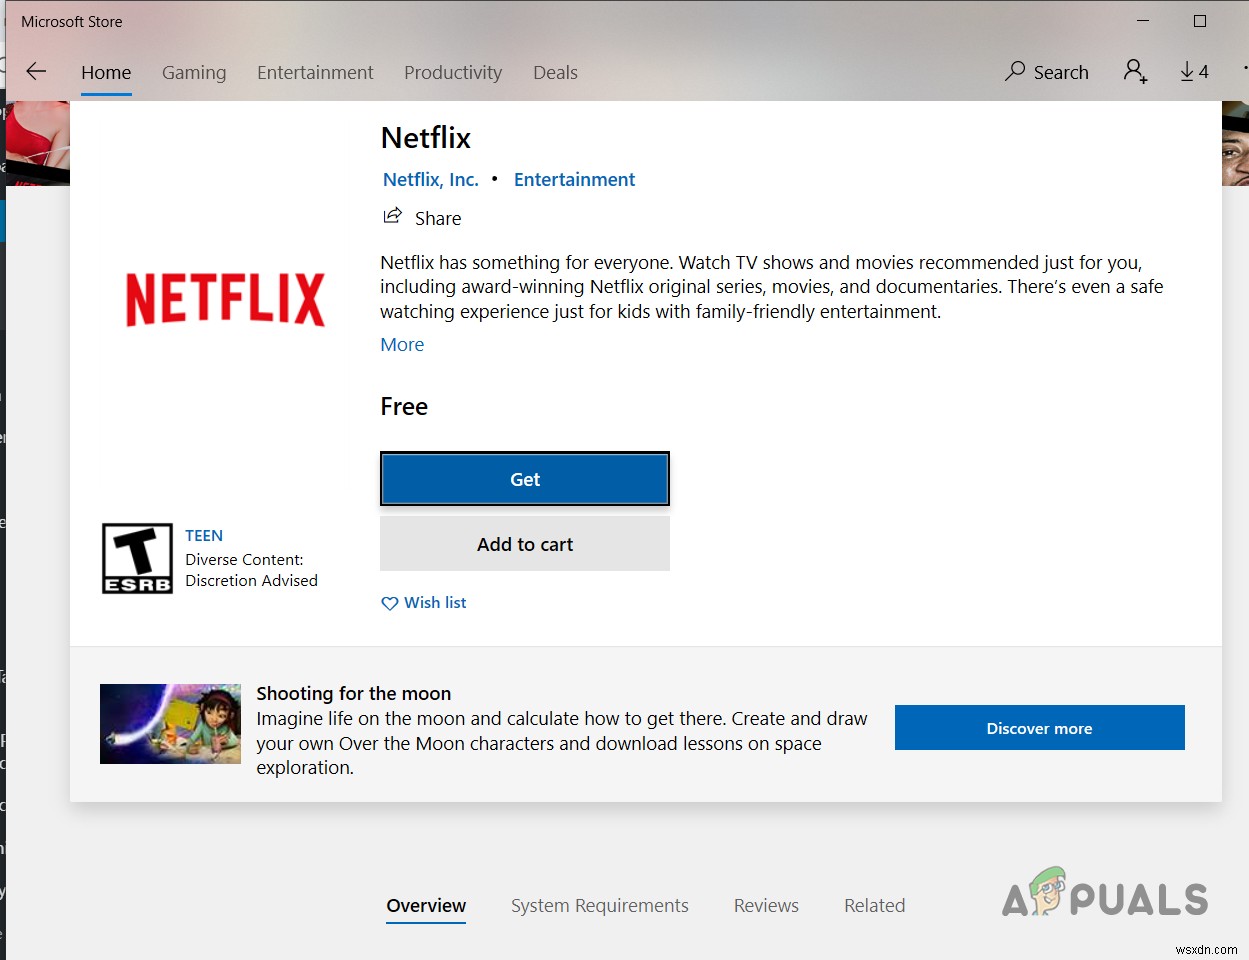Click the account profile icon
The image size is (1249, 960).
click(x=1135, y=71)
